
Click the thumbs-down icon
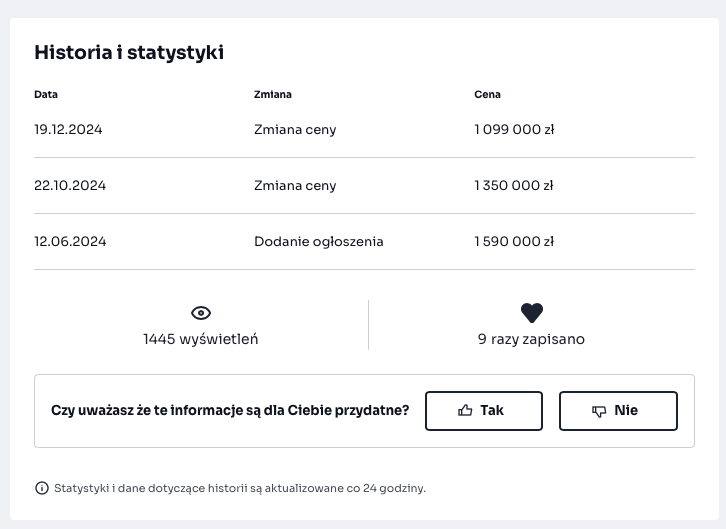point(599,411)
